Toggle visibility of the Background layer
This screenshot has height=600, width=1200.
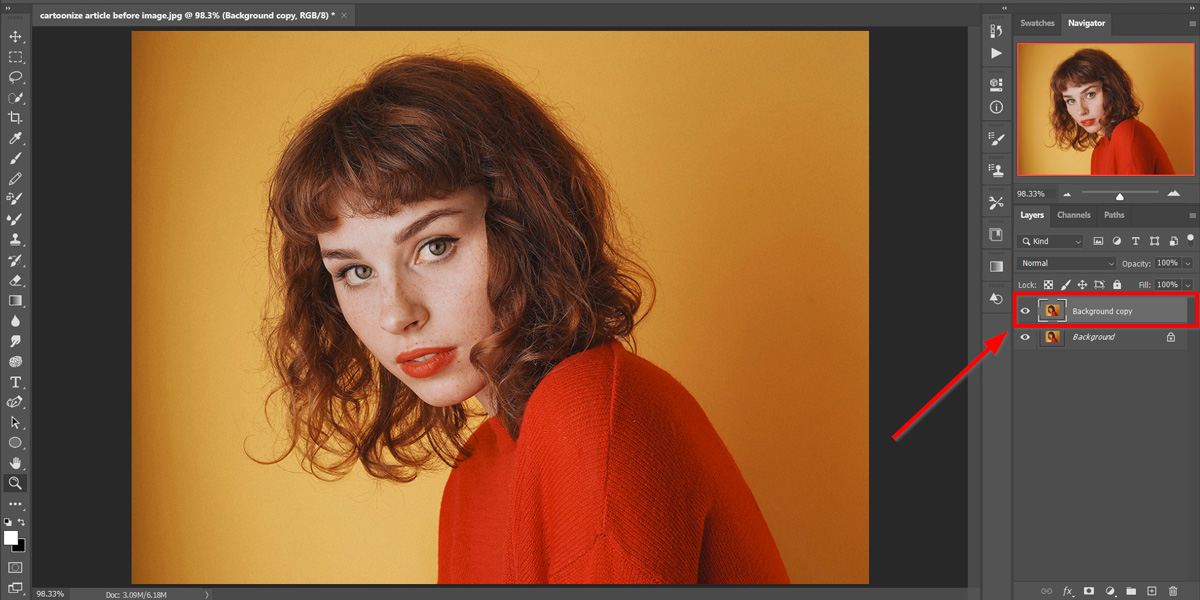(x=1025, y=337)
